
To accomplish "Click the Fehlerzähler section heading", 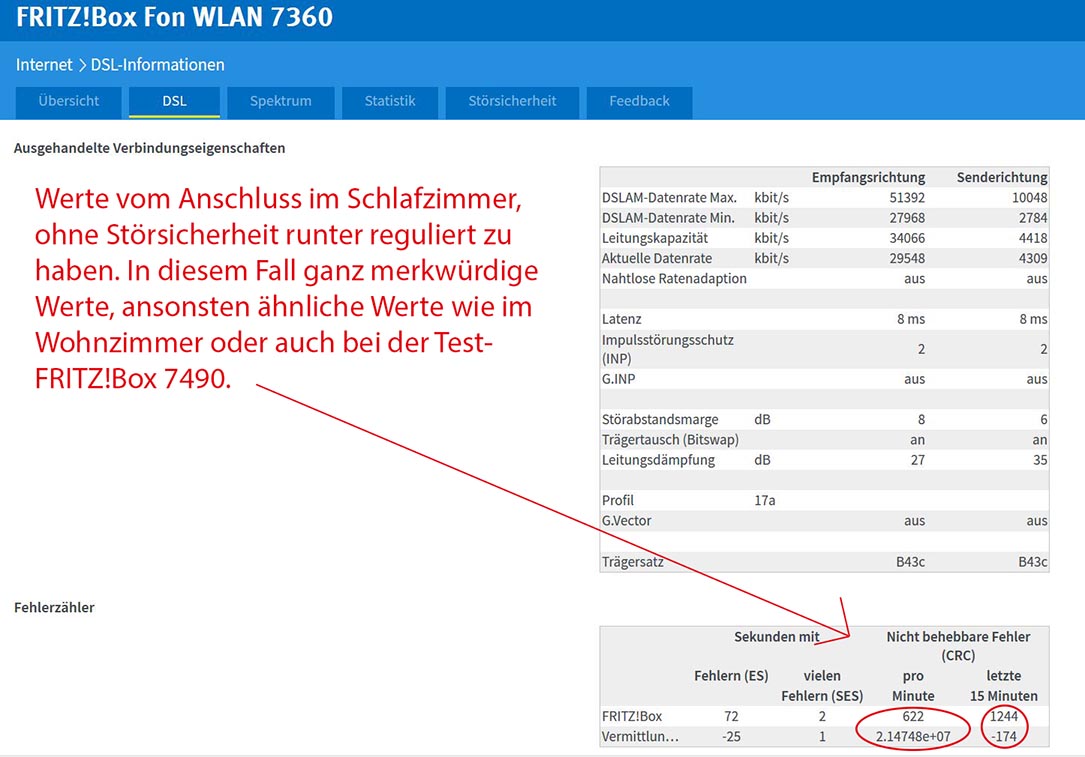I will 54,607.
